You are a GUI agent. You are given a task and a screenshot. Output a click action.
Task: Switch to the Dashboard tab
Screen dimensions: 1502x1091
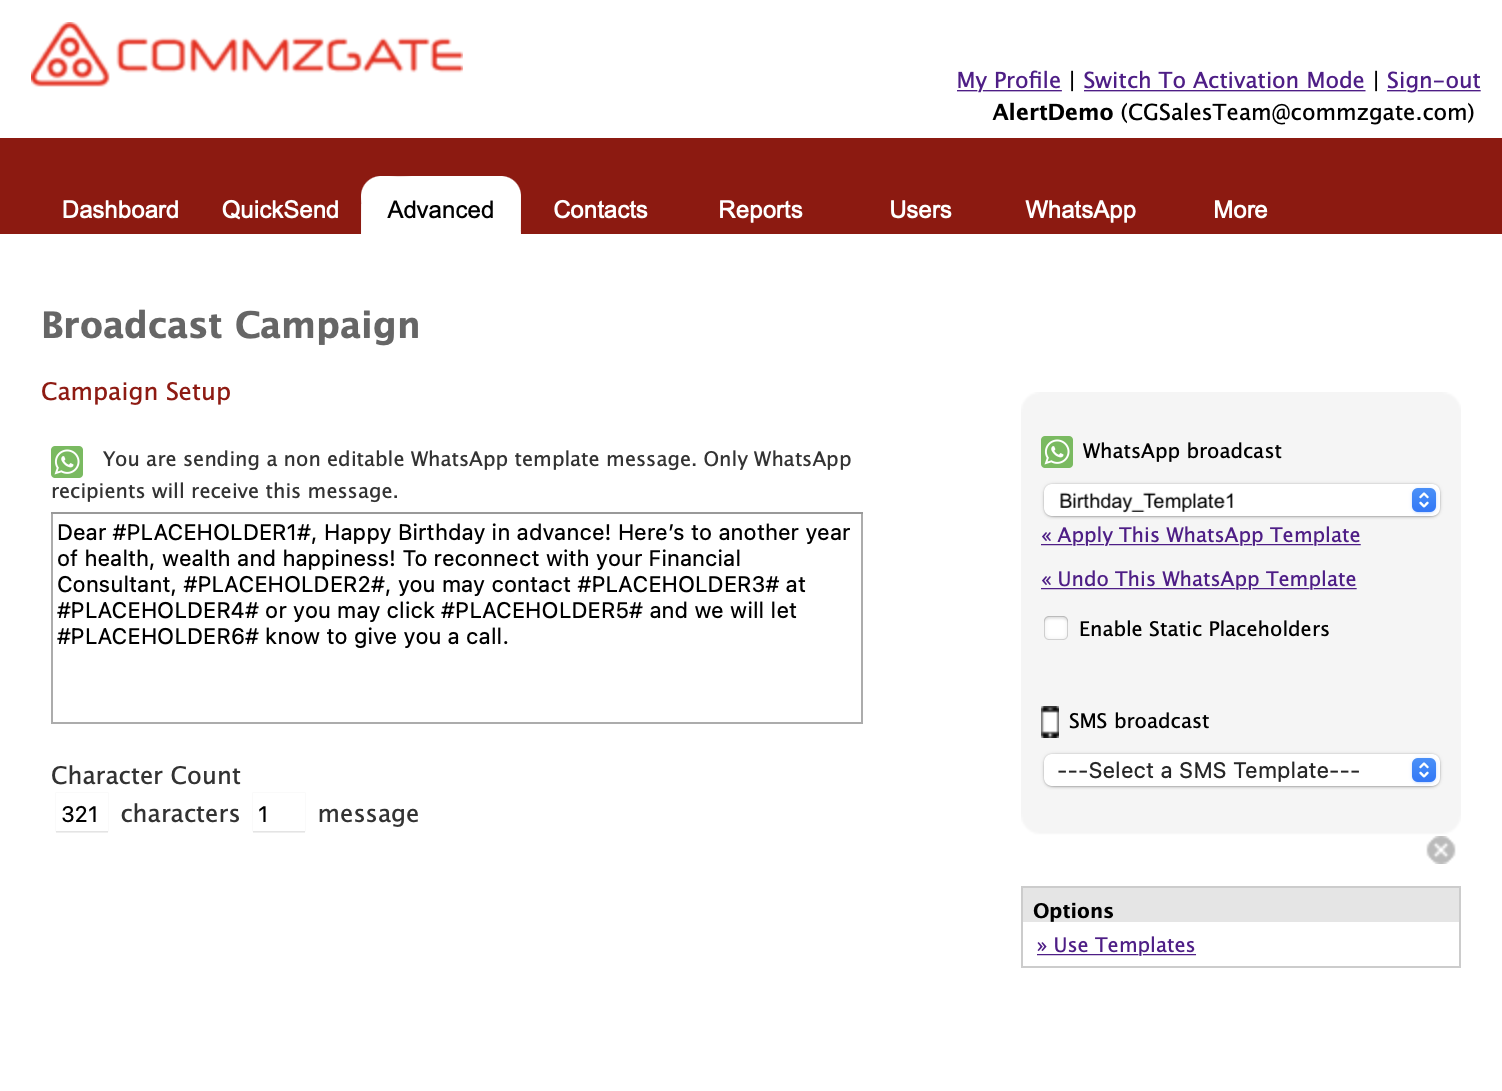(x=120, y=210)
